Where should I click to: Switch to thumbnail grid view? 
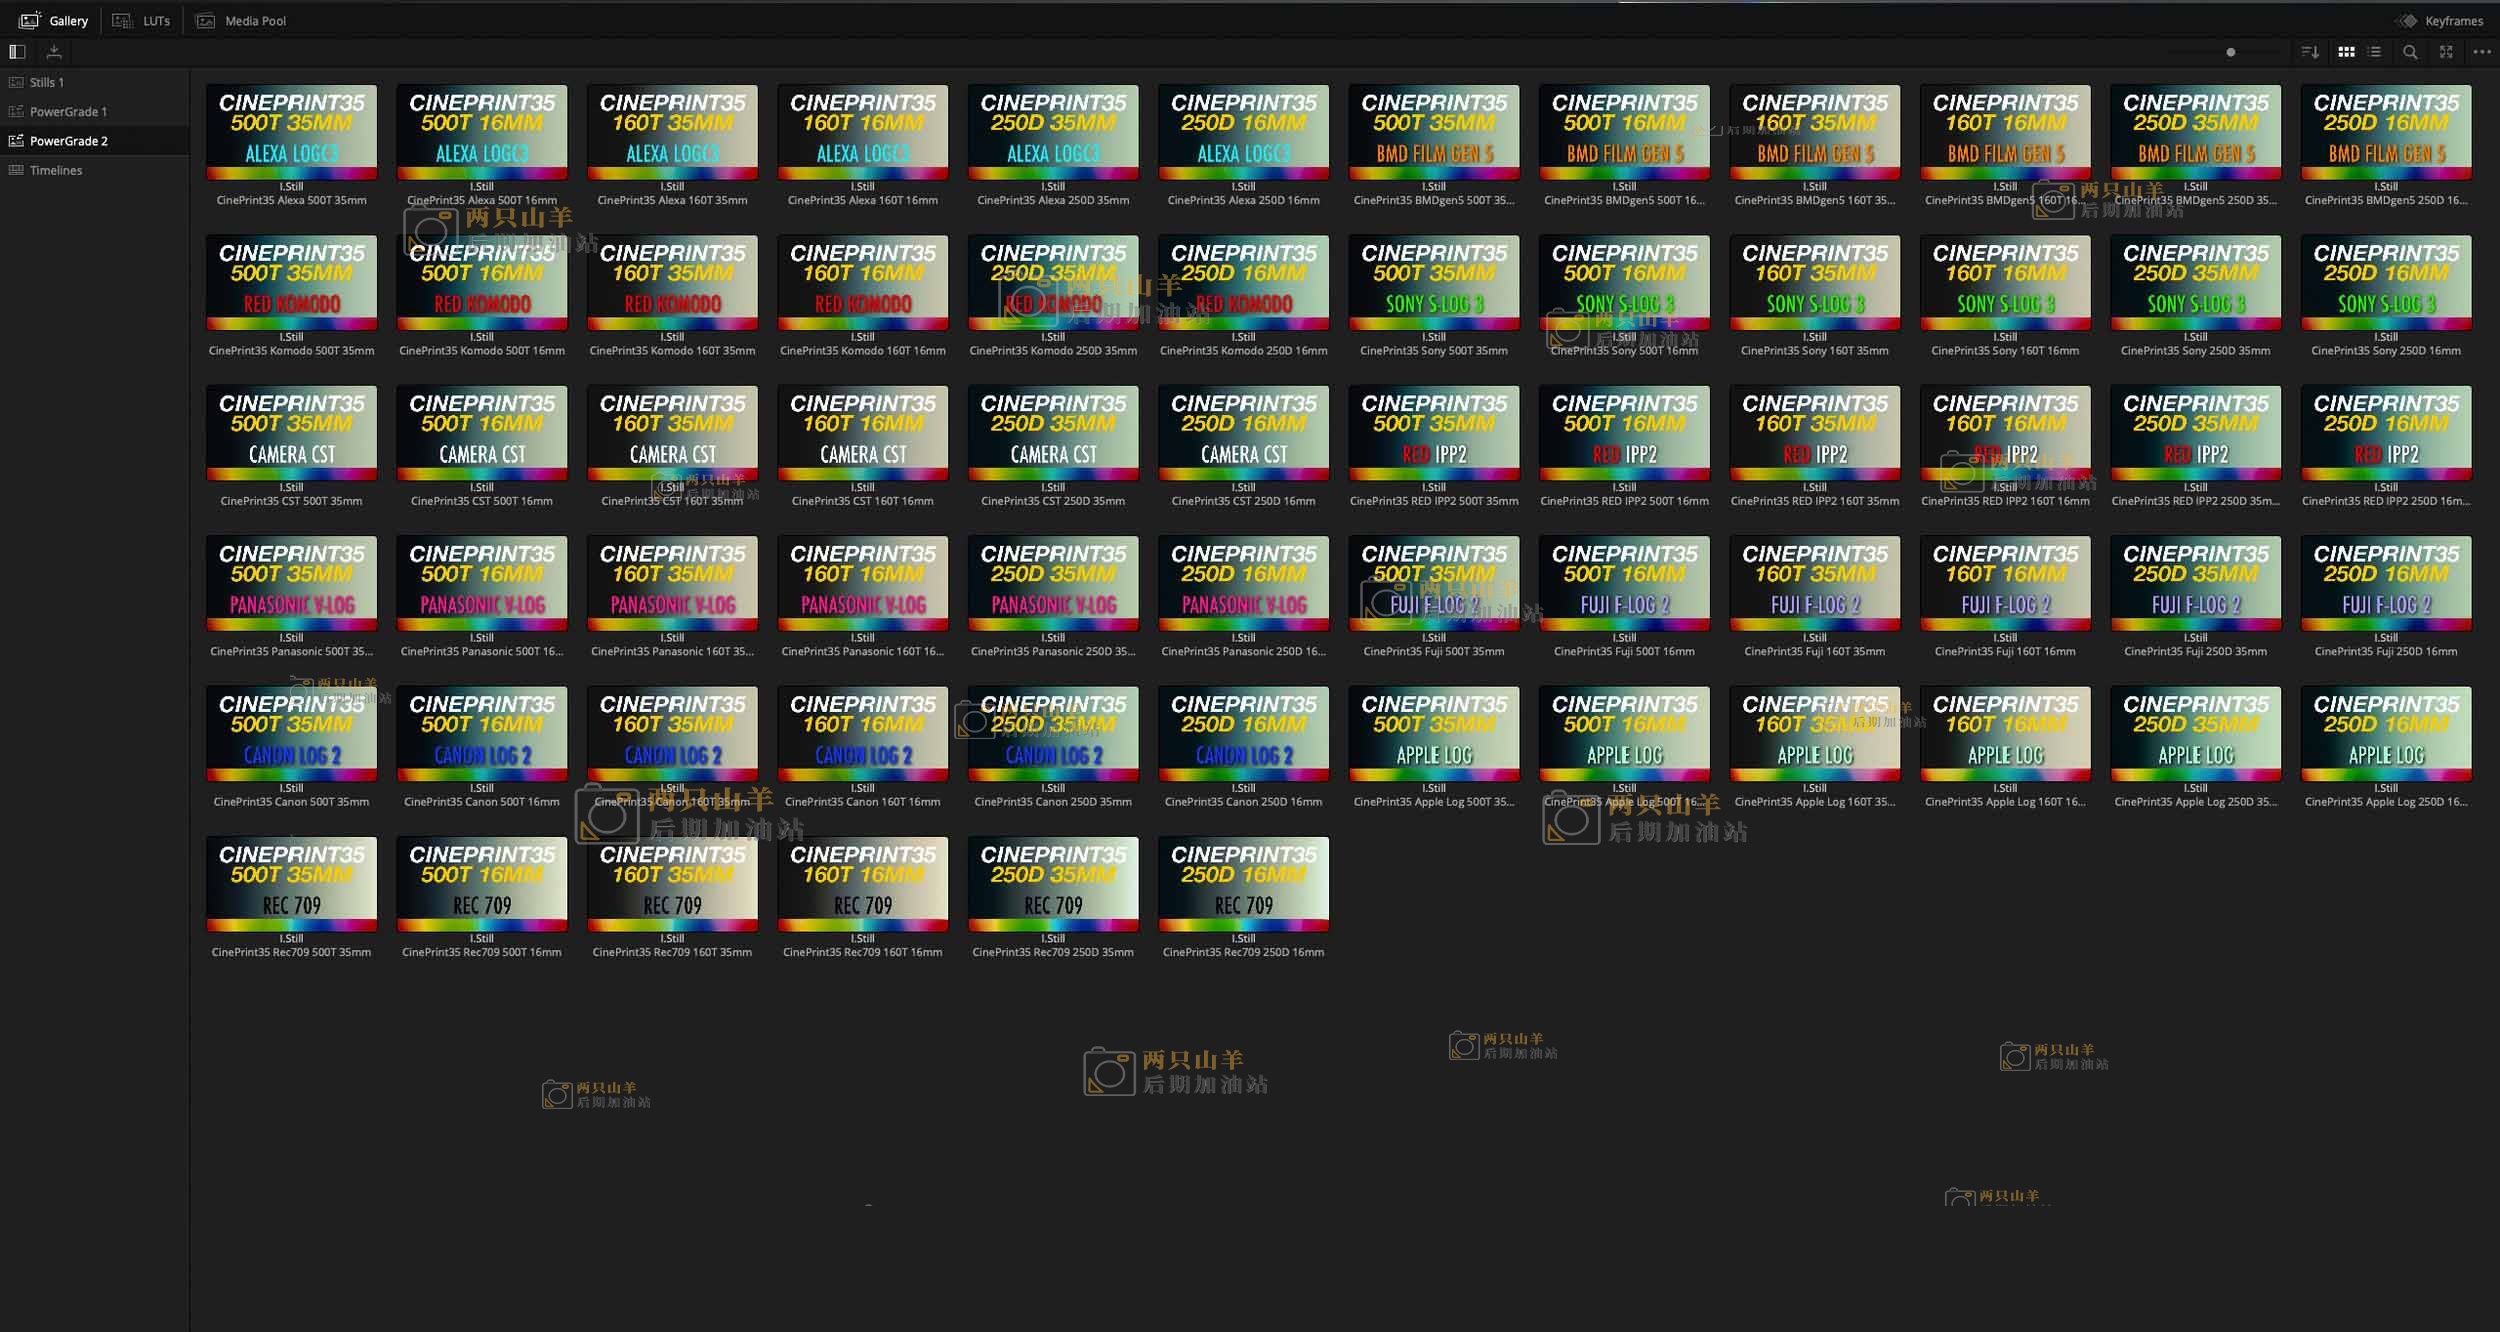[x=2346, y=52]
